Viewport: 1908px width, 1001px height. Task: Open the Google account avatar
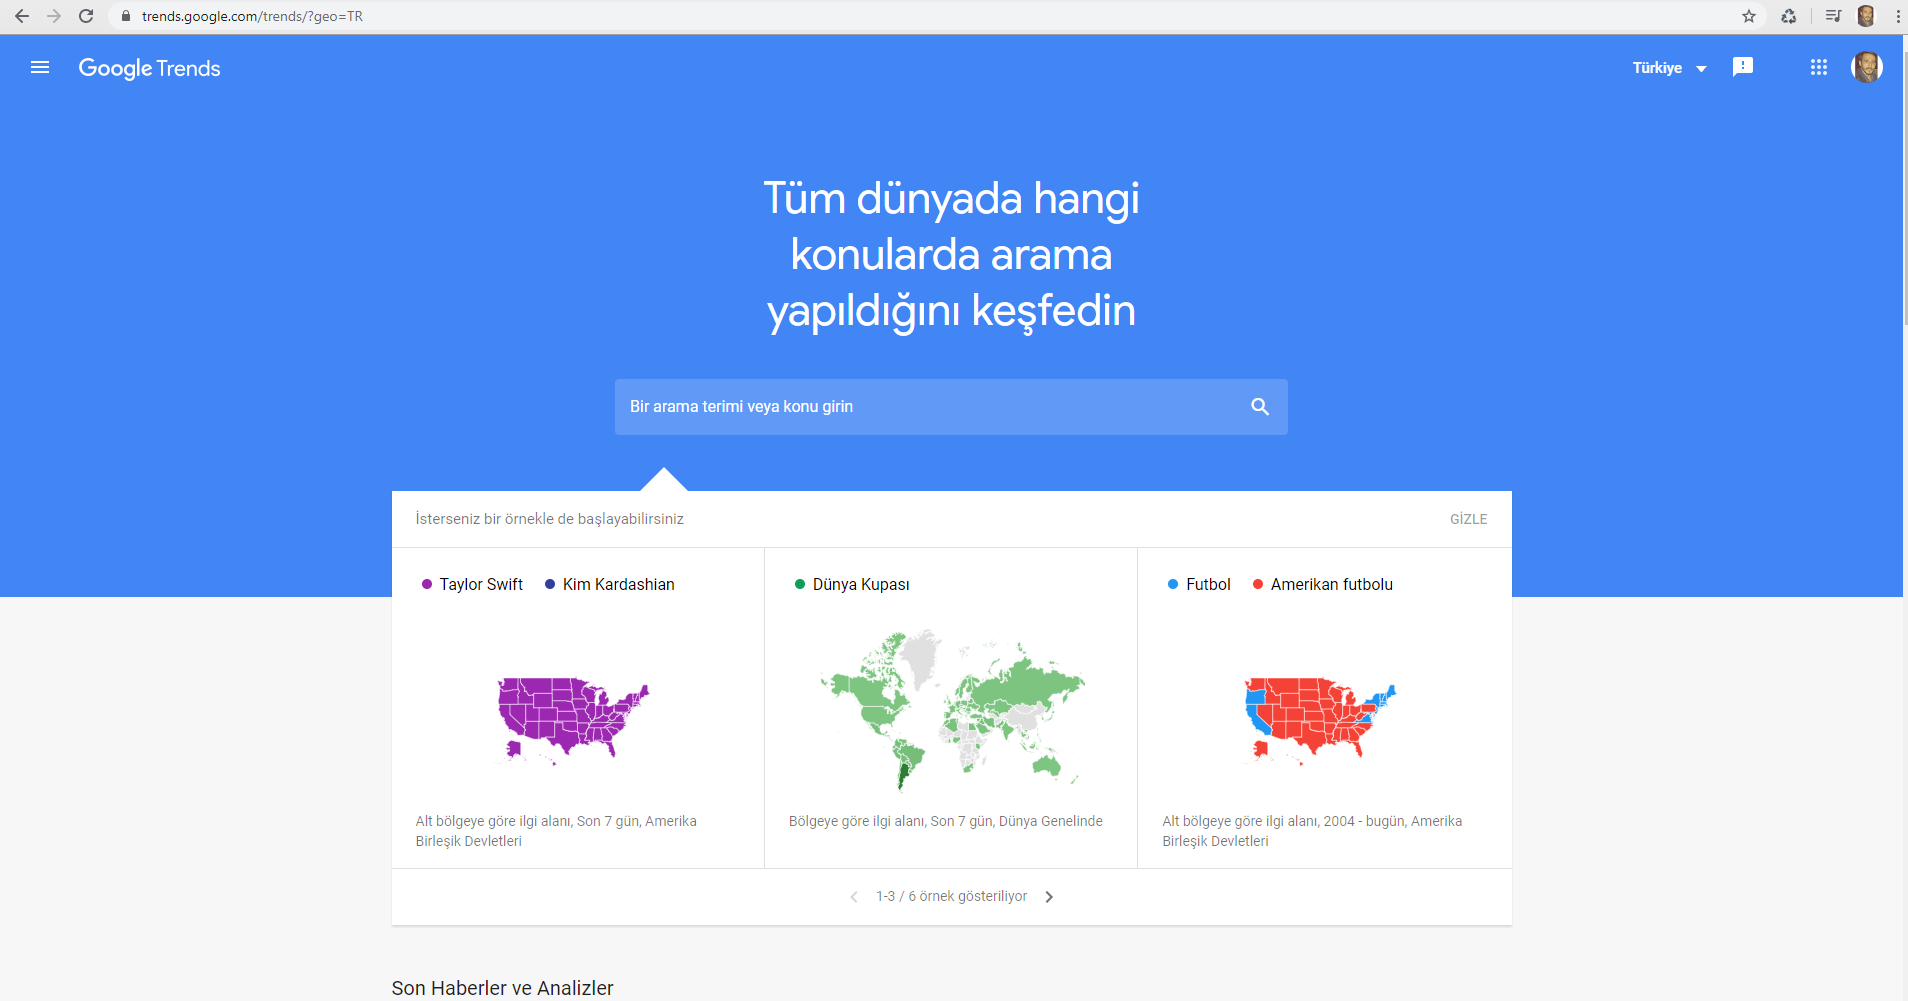tap(1867, 67)
